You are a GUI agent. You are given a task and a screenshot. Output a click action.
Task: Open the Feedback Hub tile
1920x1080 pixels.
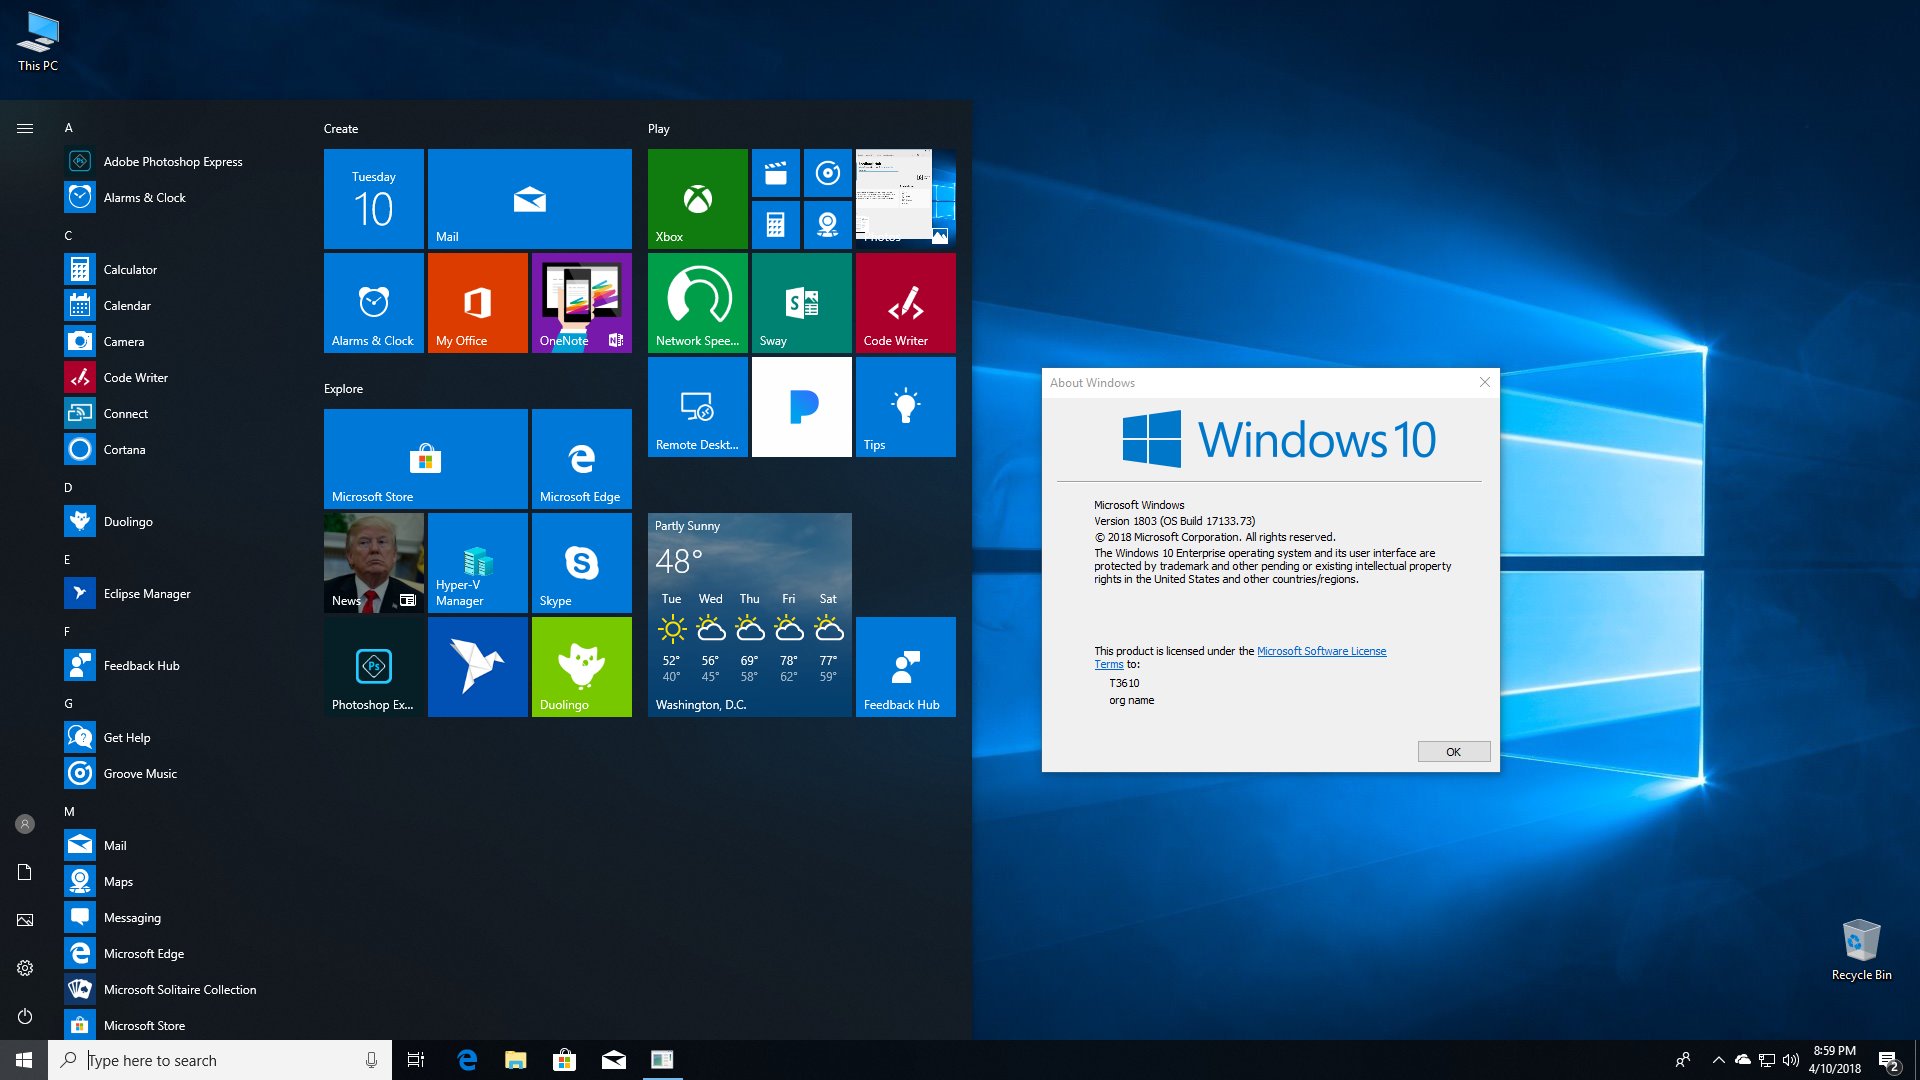[x=906, y=667]
